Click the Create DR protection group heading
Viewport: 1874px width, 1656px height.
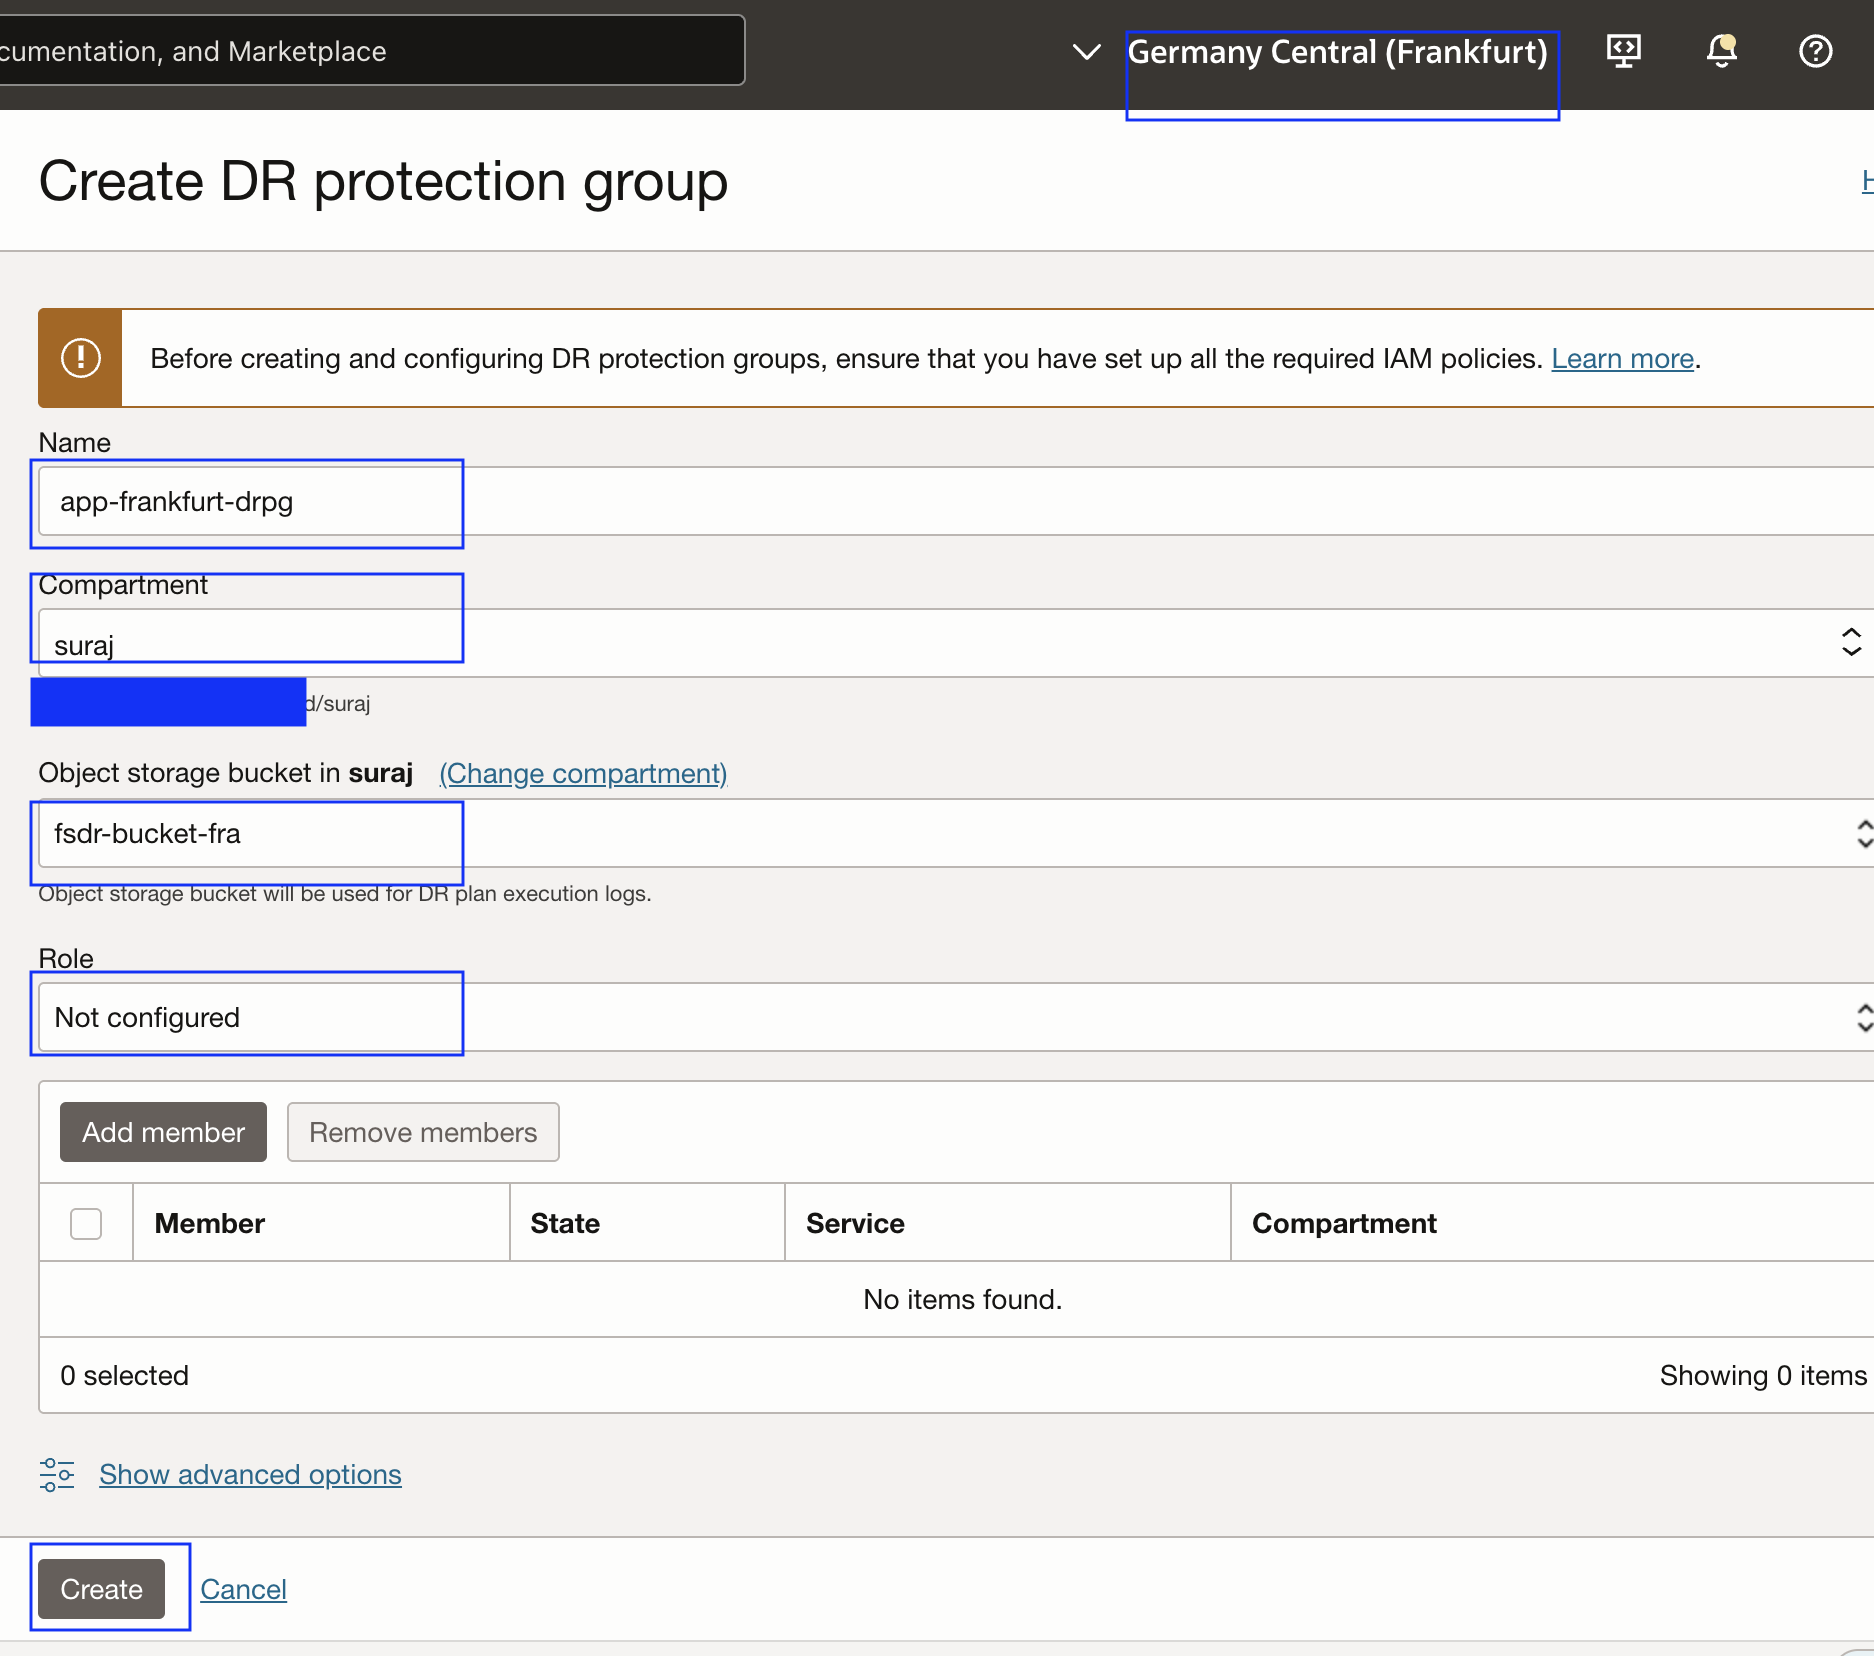[x=383, y=181]
